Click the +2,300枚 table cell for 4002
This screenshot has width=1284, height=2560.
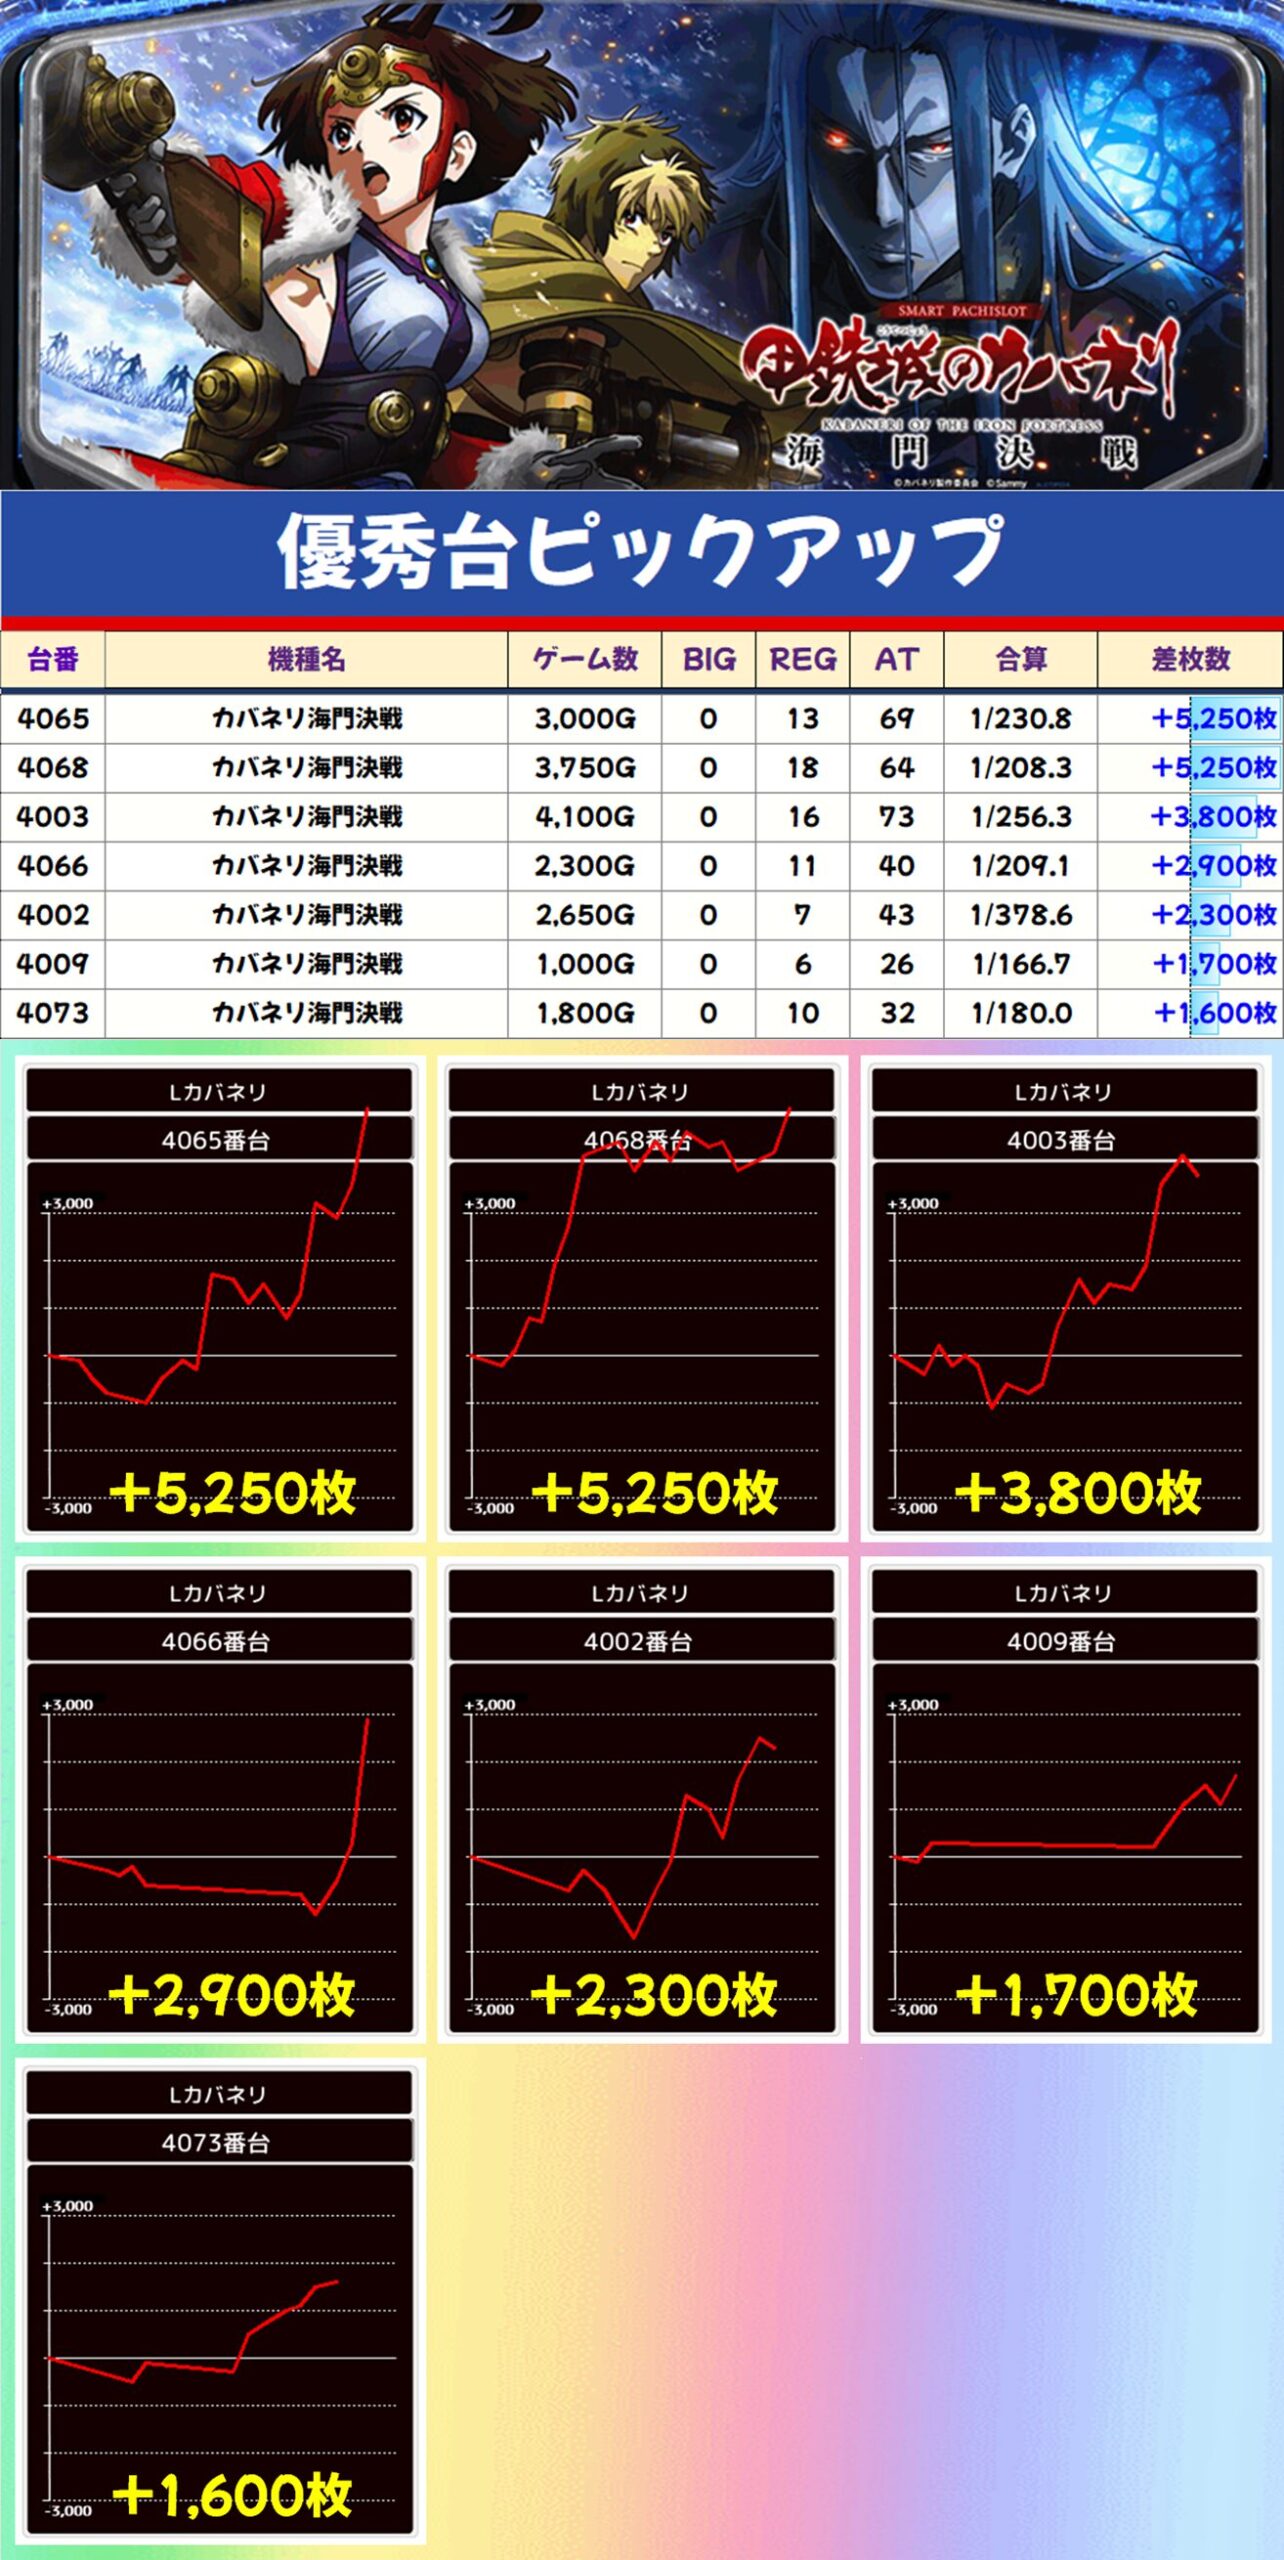1190,915
